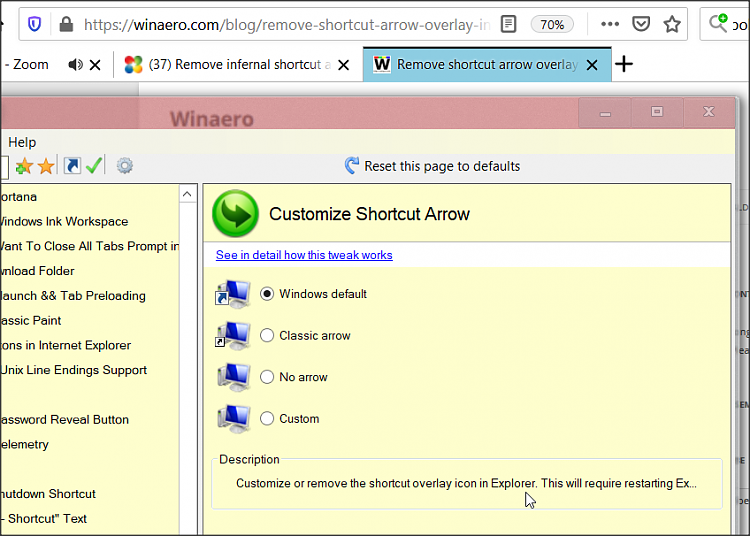Click the No arrow computer icon

click(x=233, y=377)
